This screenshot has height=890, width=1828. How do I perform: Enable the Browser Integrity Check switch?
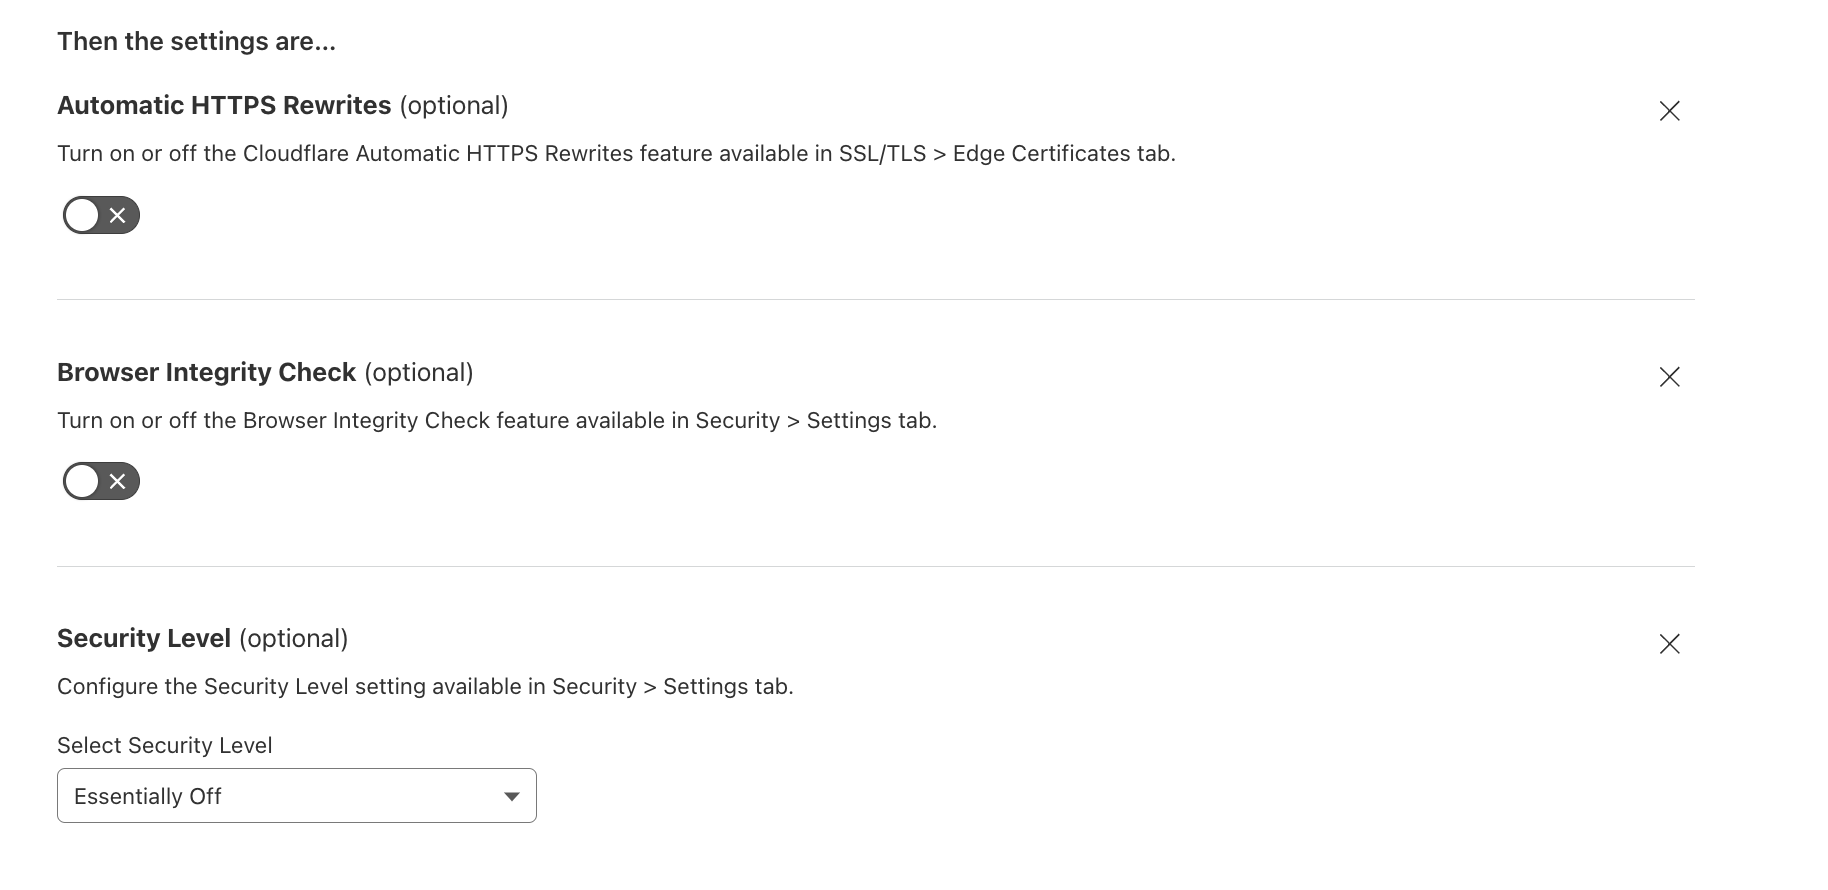click(x=101, y=481)
